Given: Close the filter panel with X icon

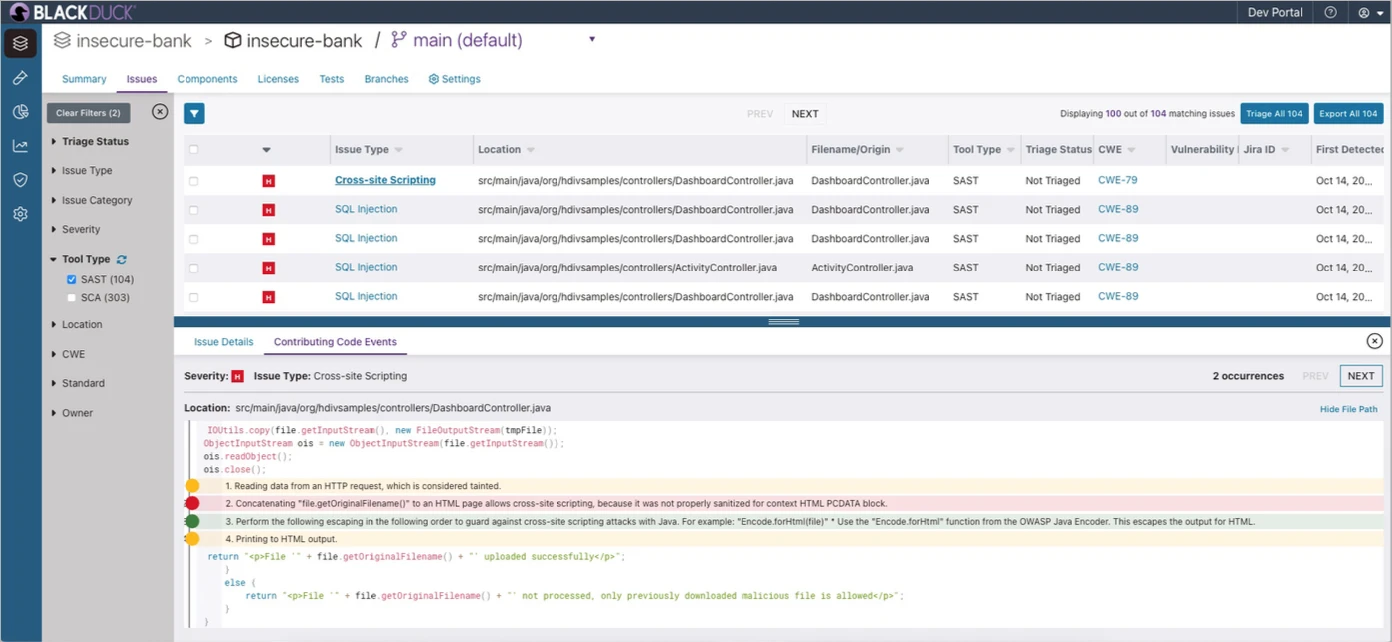Looking at the screenshot, I should pos(160,112).
